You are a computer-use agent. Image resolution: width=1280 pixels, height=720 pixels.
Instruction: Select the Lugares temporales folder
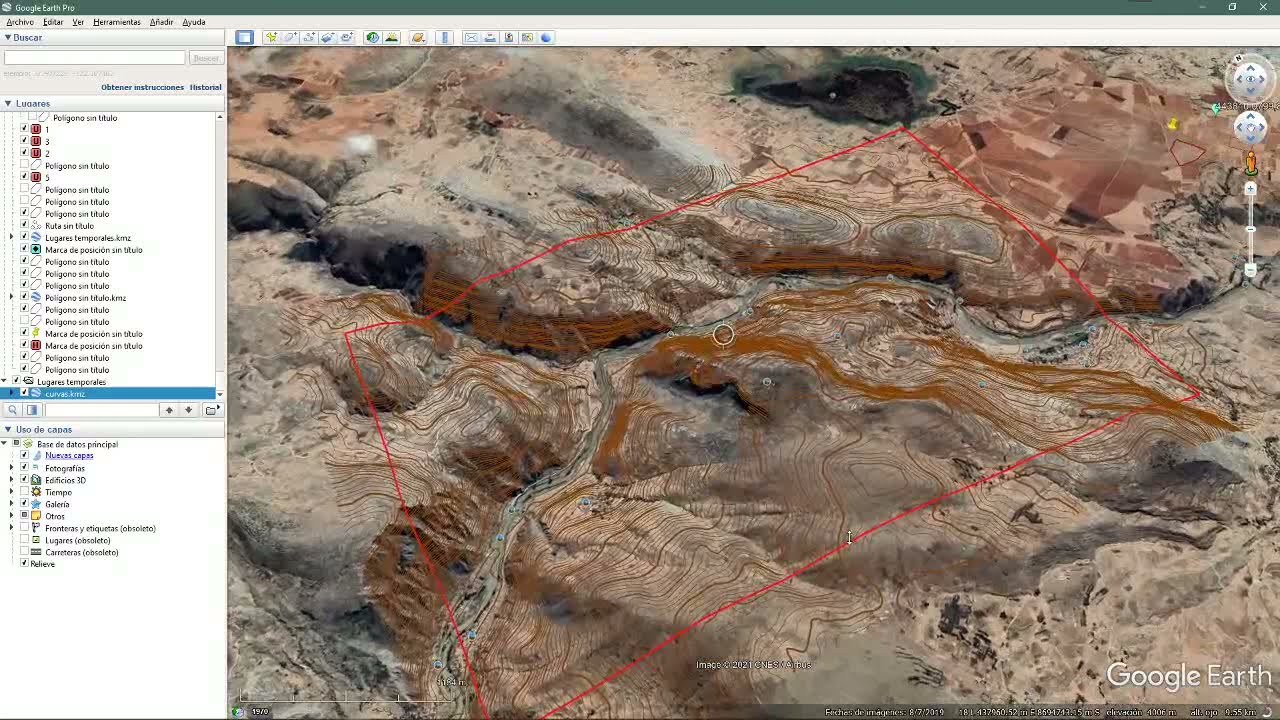[71, 382]
